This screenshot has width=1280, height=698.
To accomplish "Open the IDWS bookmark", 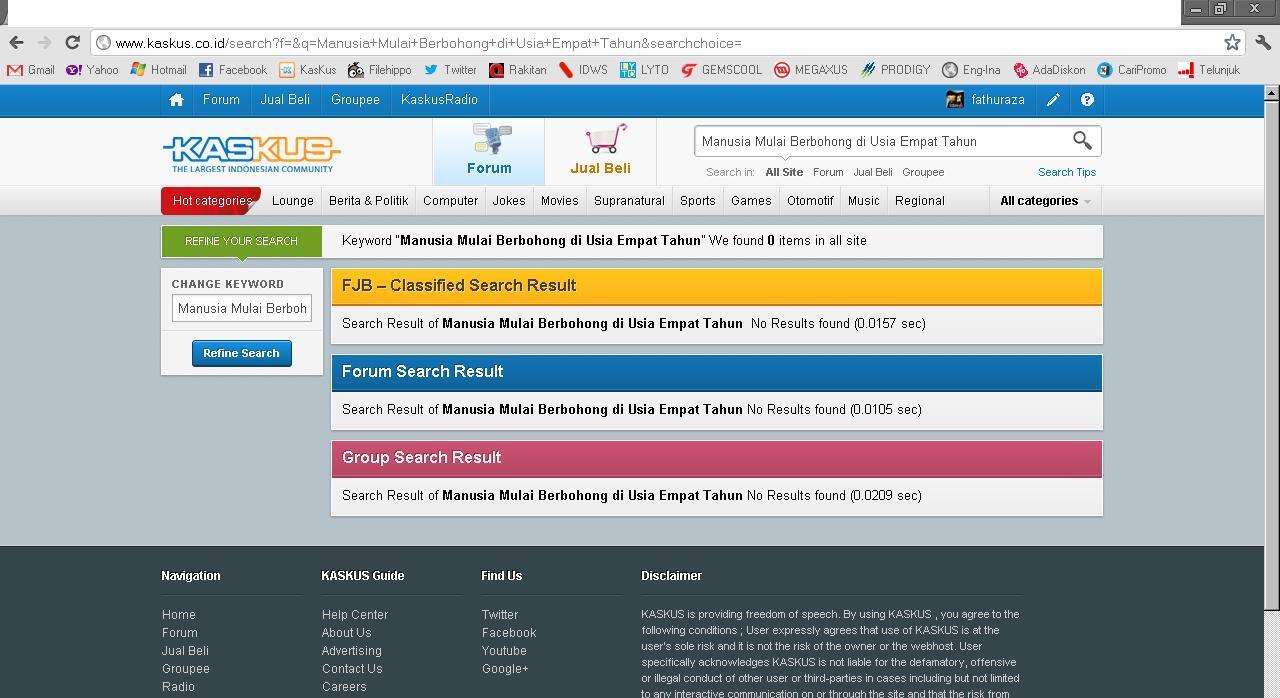I will (583, 70).
